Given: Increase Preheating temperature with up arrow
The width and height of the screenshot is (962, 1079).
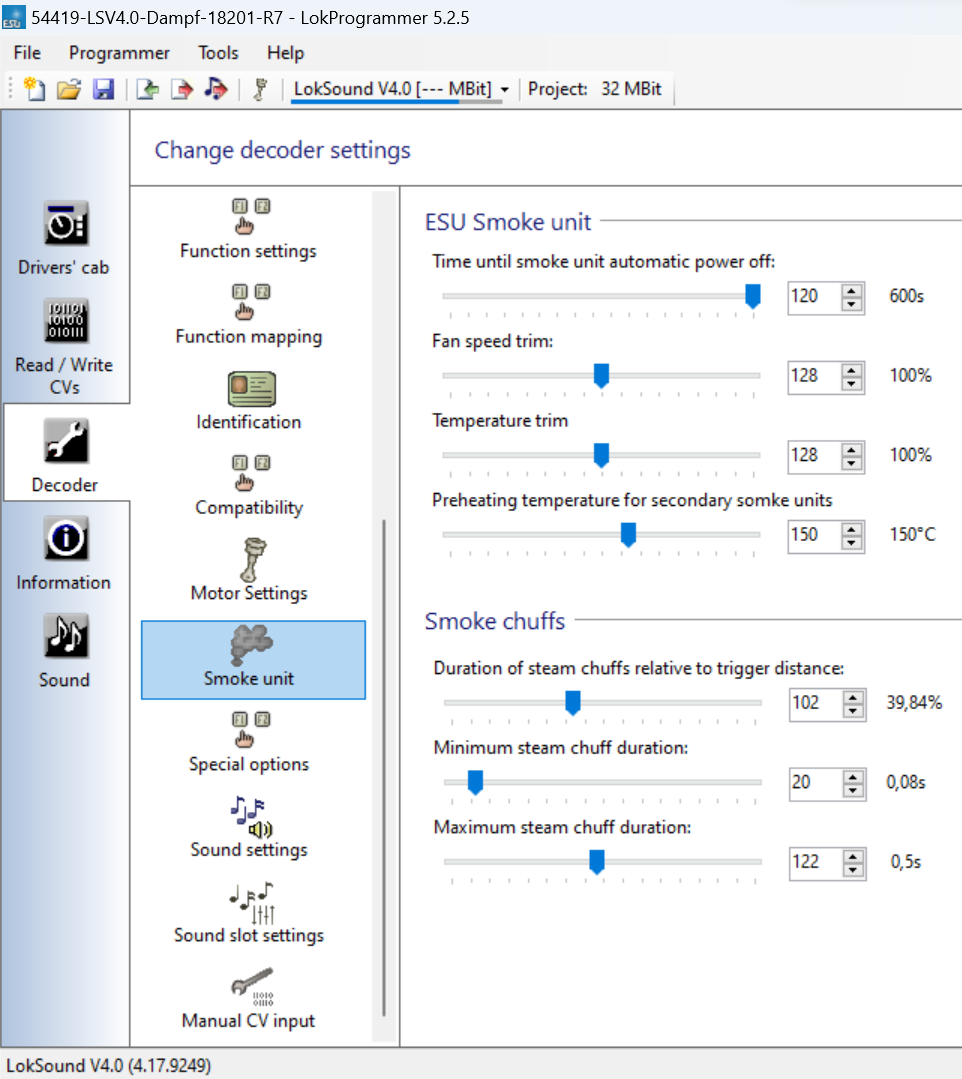Looking at the screenshot, I should (852, 528).
